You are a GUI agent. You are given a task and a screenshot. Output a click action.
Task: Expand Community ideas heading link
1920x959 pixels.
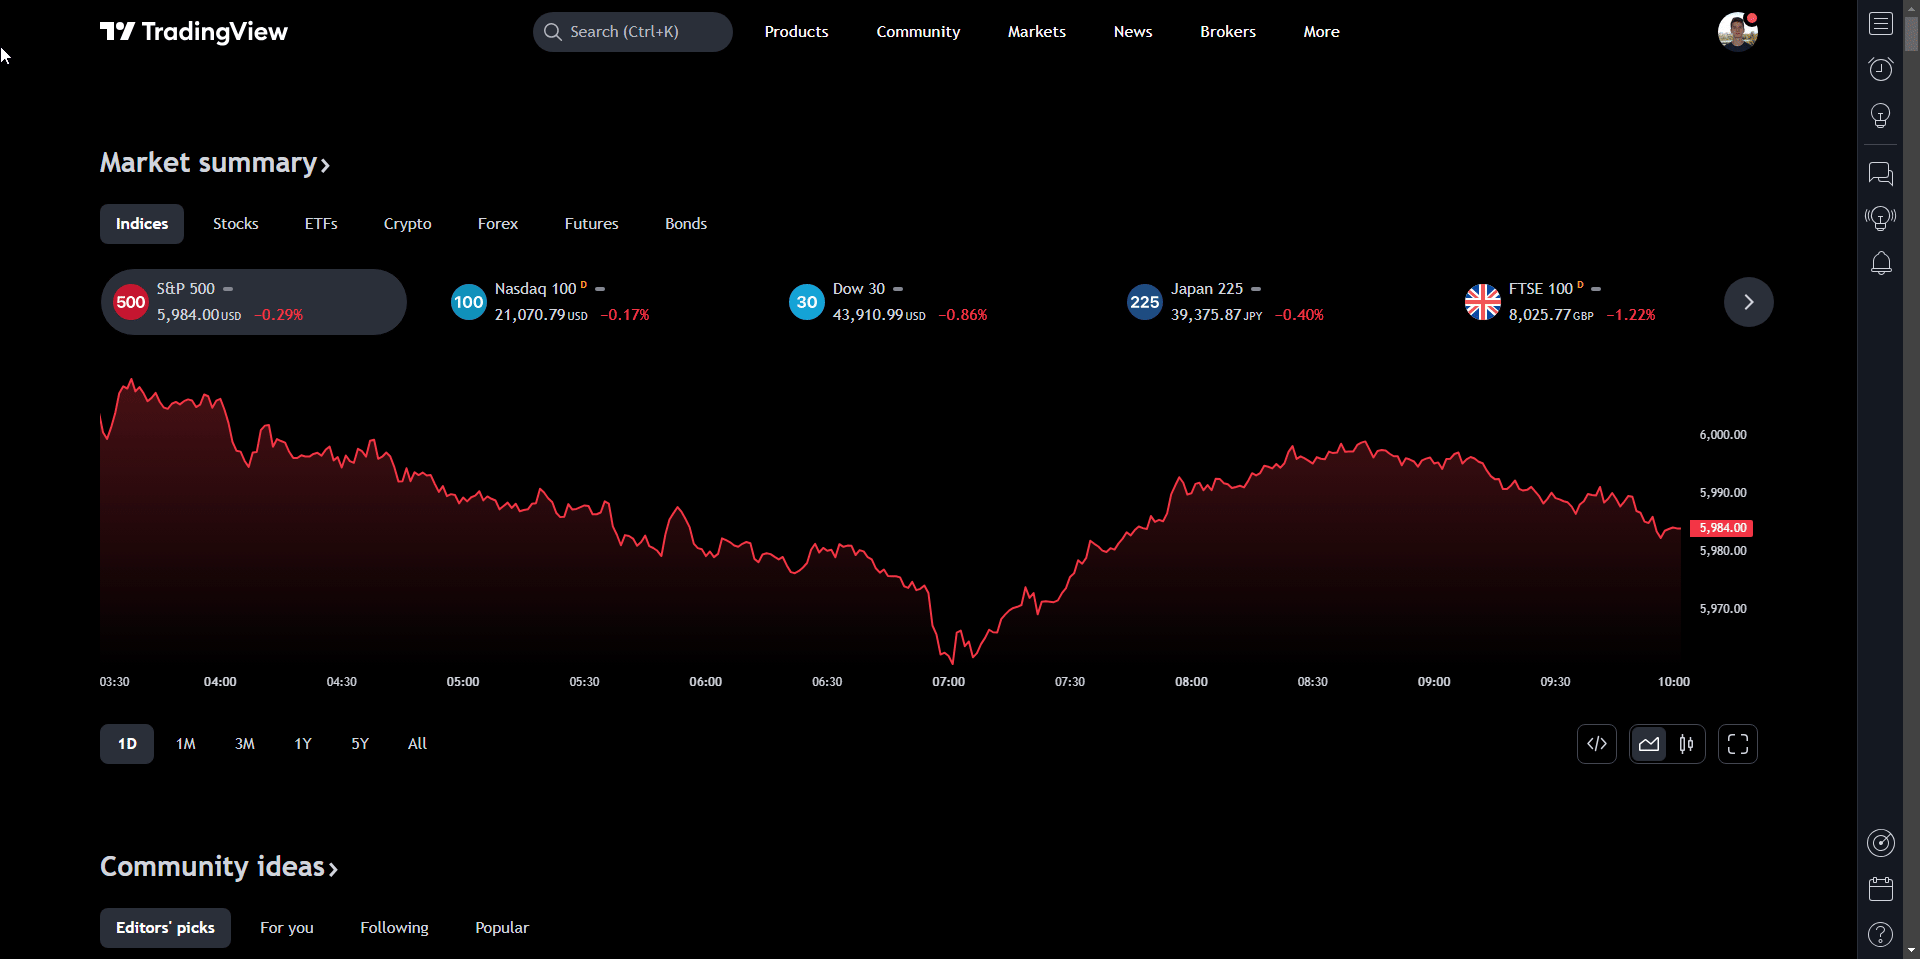(x=219, y=867)
